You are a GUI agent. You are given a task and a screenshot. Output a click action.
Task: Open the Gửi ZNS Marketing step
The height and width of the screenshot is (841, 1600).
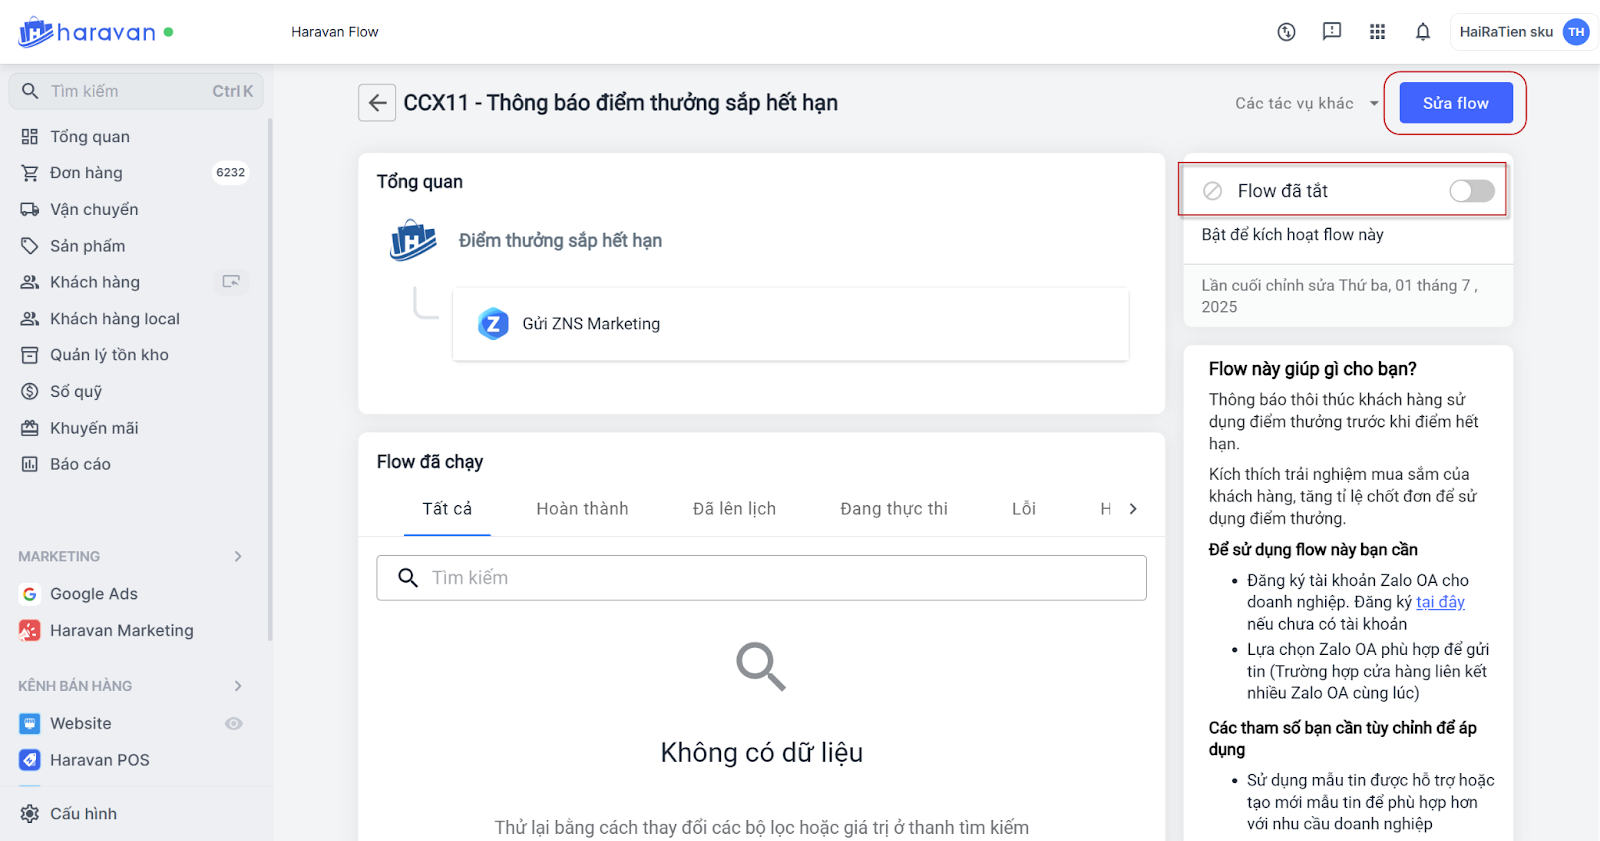coord(790,324)
